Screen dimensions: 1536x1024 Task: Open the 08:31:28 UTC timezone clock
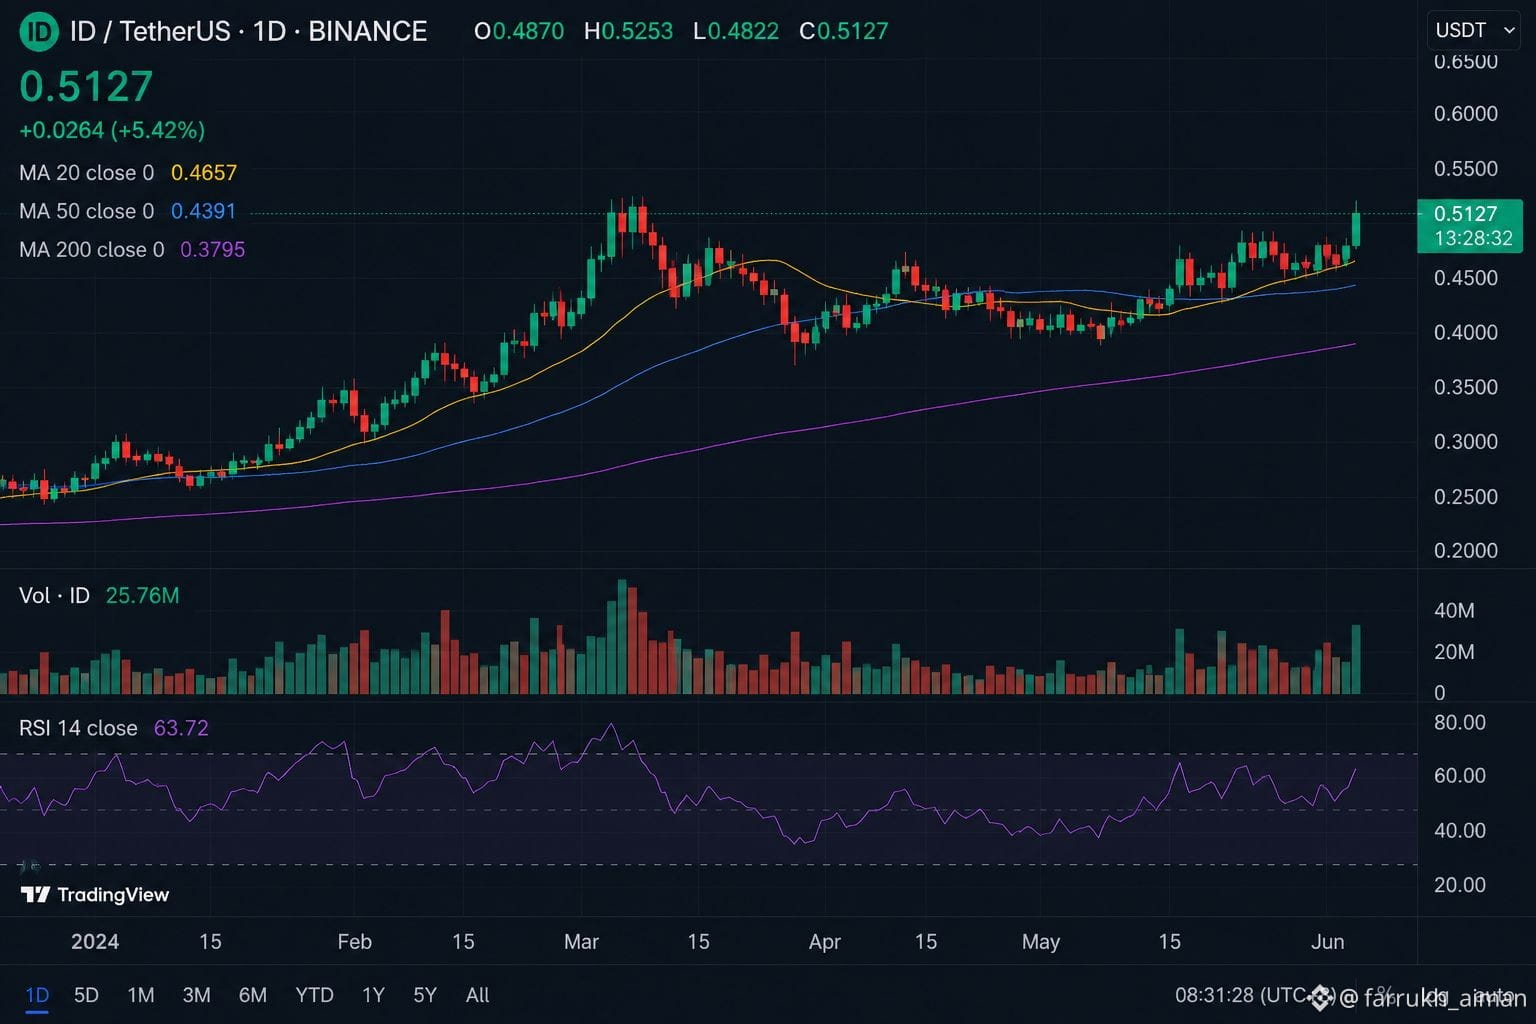coord(1254,995)
